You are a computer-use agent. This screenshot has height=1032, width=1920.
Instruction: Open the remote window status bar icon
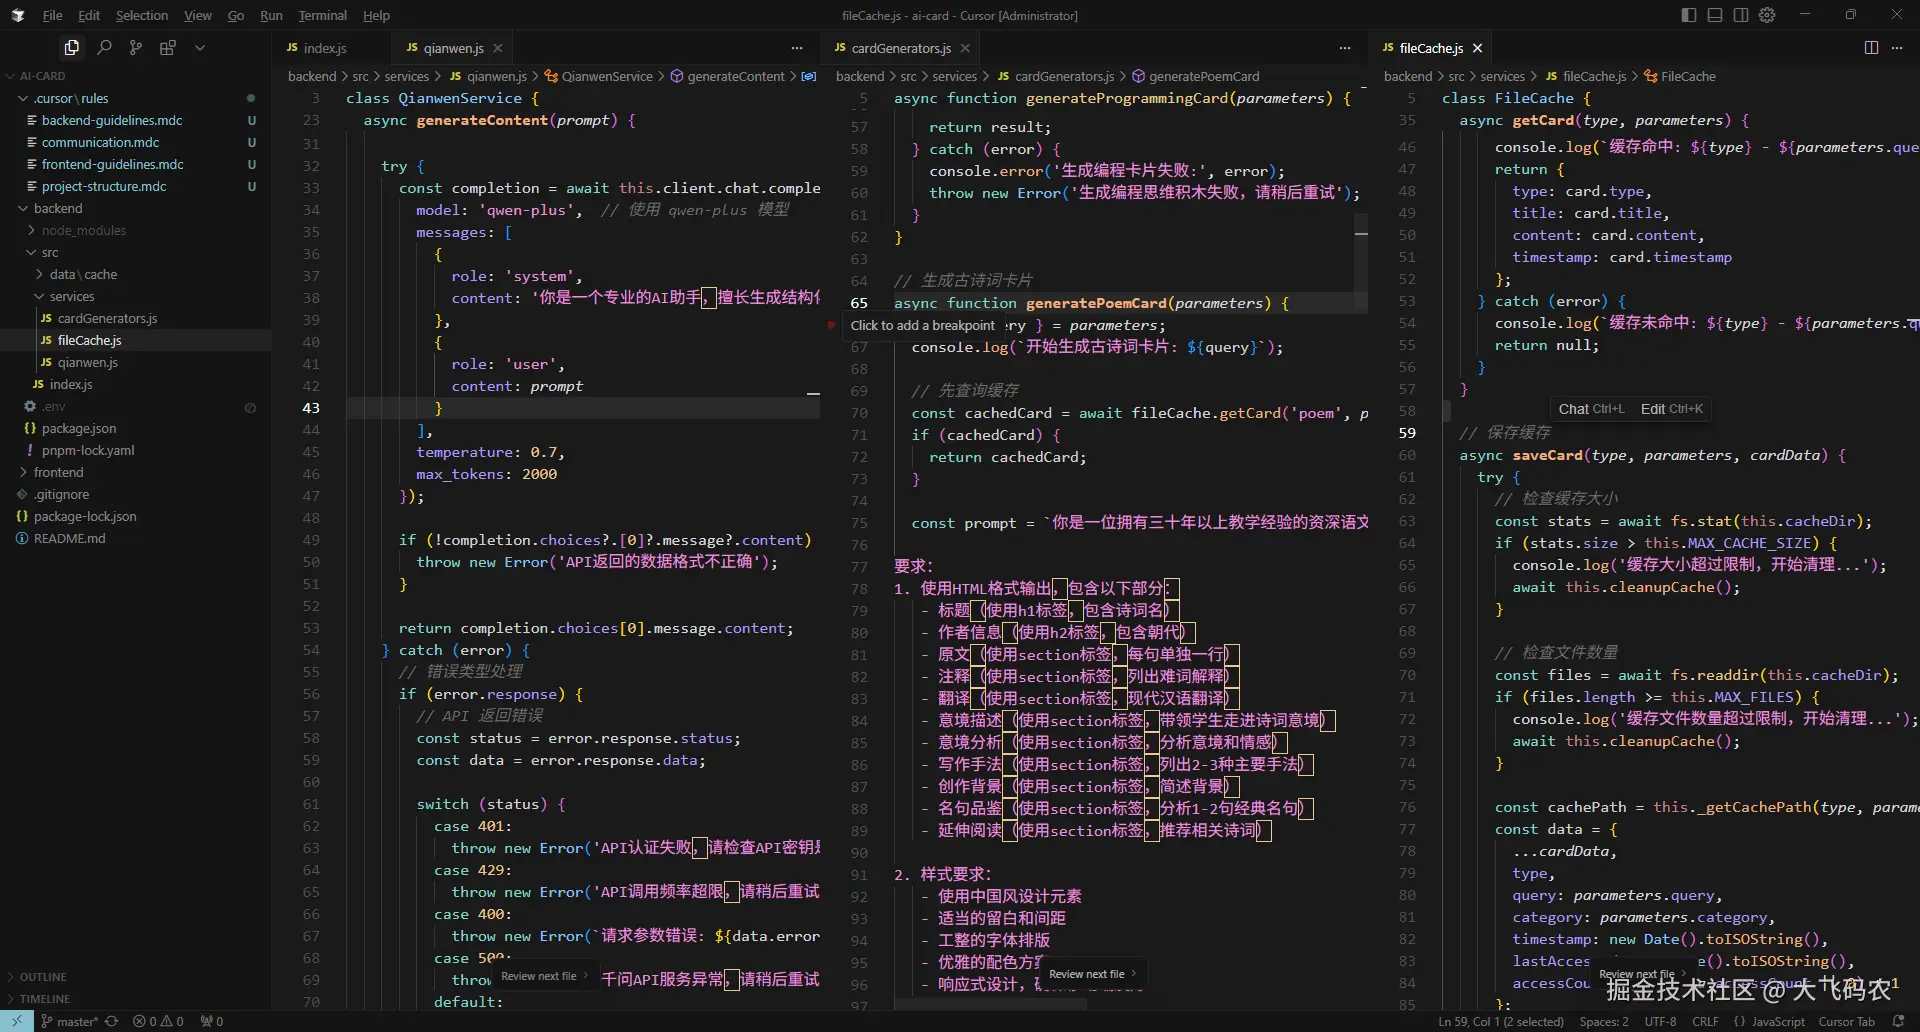pos(17,1021)
